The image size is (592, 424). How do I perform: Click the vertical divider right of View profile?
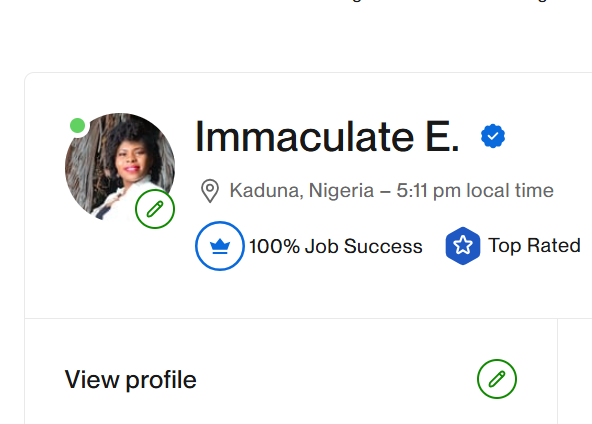(557, 371)
